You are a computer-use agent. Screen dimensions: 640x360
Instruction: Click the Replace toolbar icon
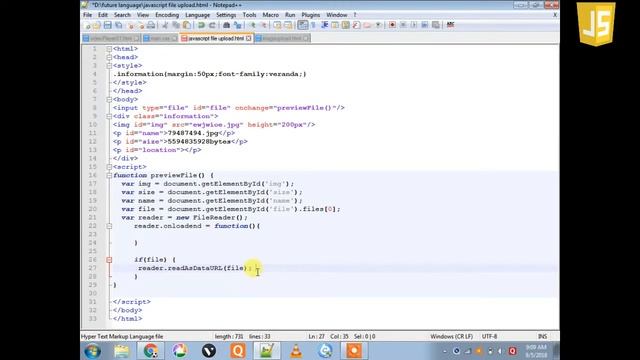pyautogui.click(x=238, y=25)
